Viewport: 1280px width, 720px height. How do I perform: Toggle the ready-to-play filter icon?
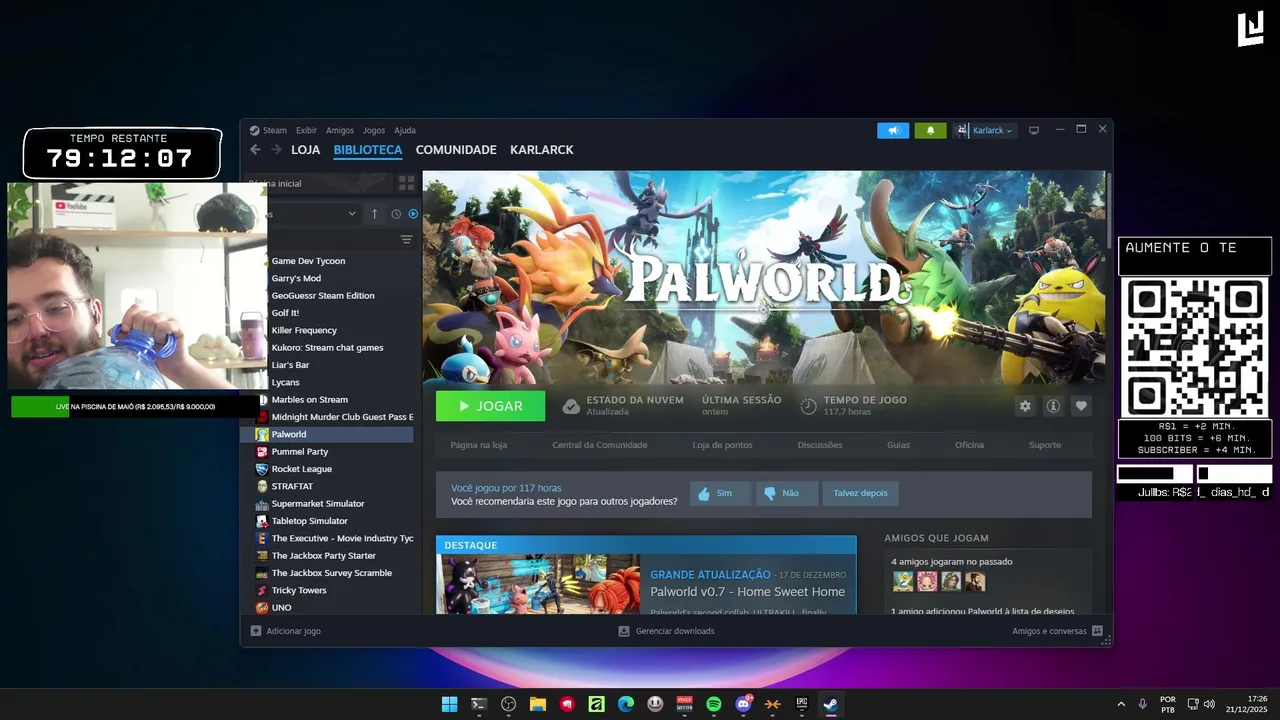(413, 214)
